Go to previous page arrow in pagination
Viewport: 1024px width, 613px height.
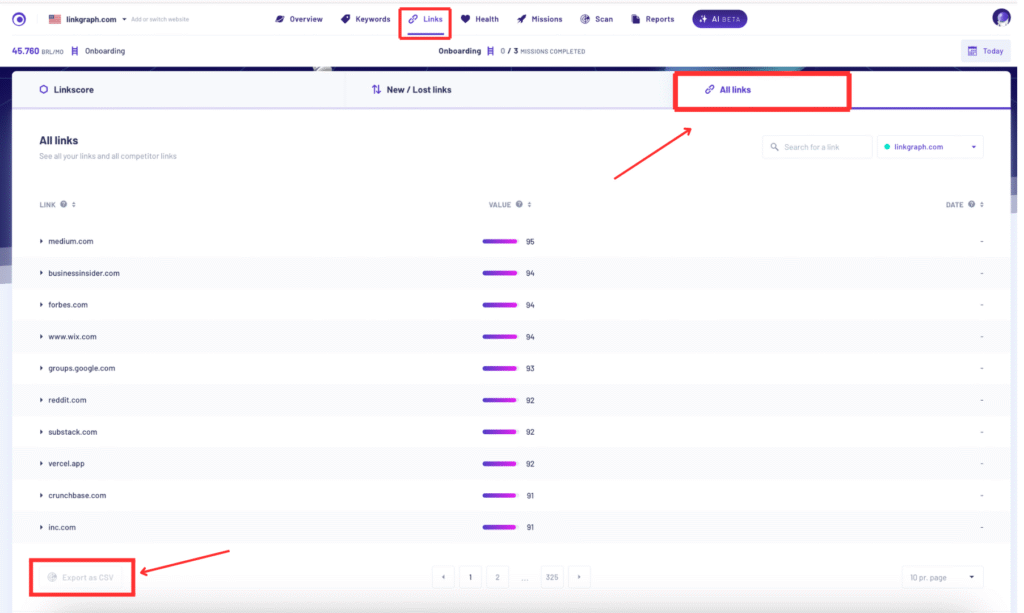coord(443,577)
